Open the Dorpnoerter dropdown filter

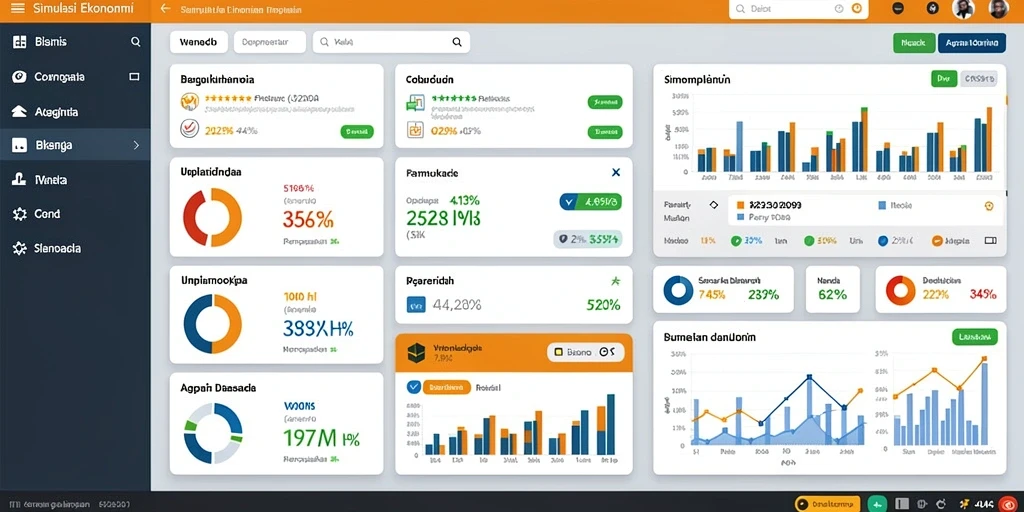click(x=270, y=42)
